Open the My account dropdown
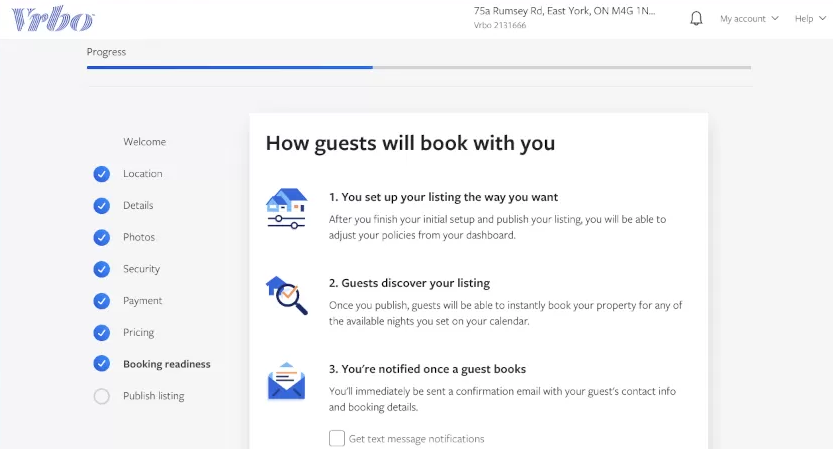The height and width of the screenshot is (449, 833). (x=749, y=19)
